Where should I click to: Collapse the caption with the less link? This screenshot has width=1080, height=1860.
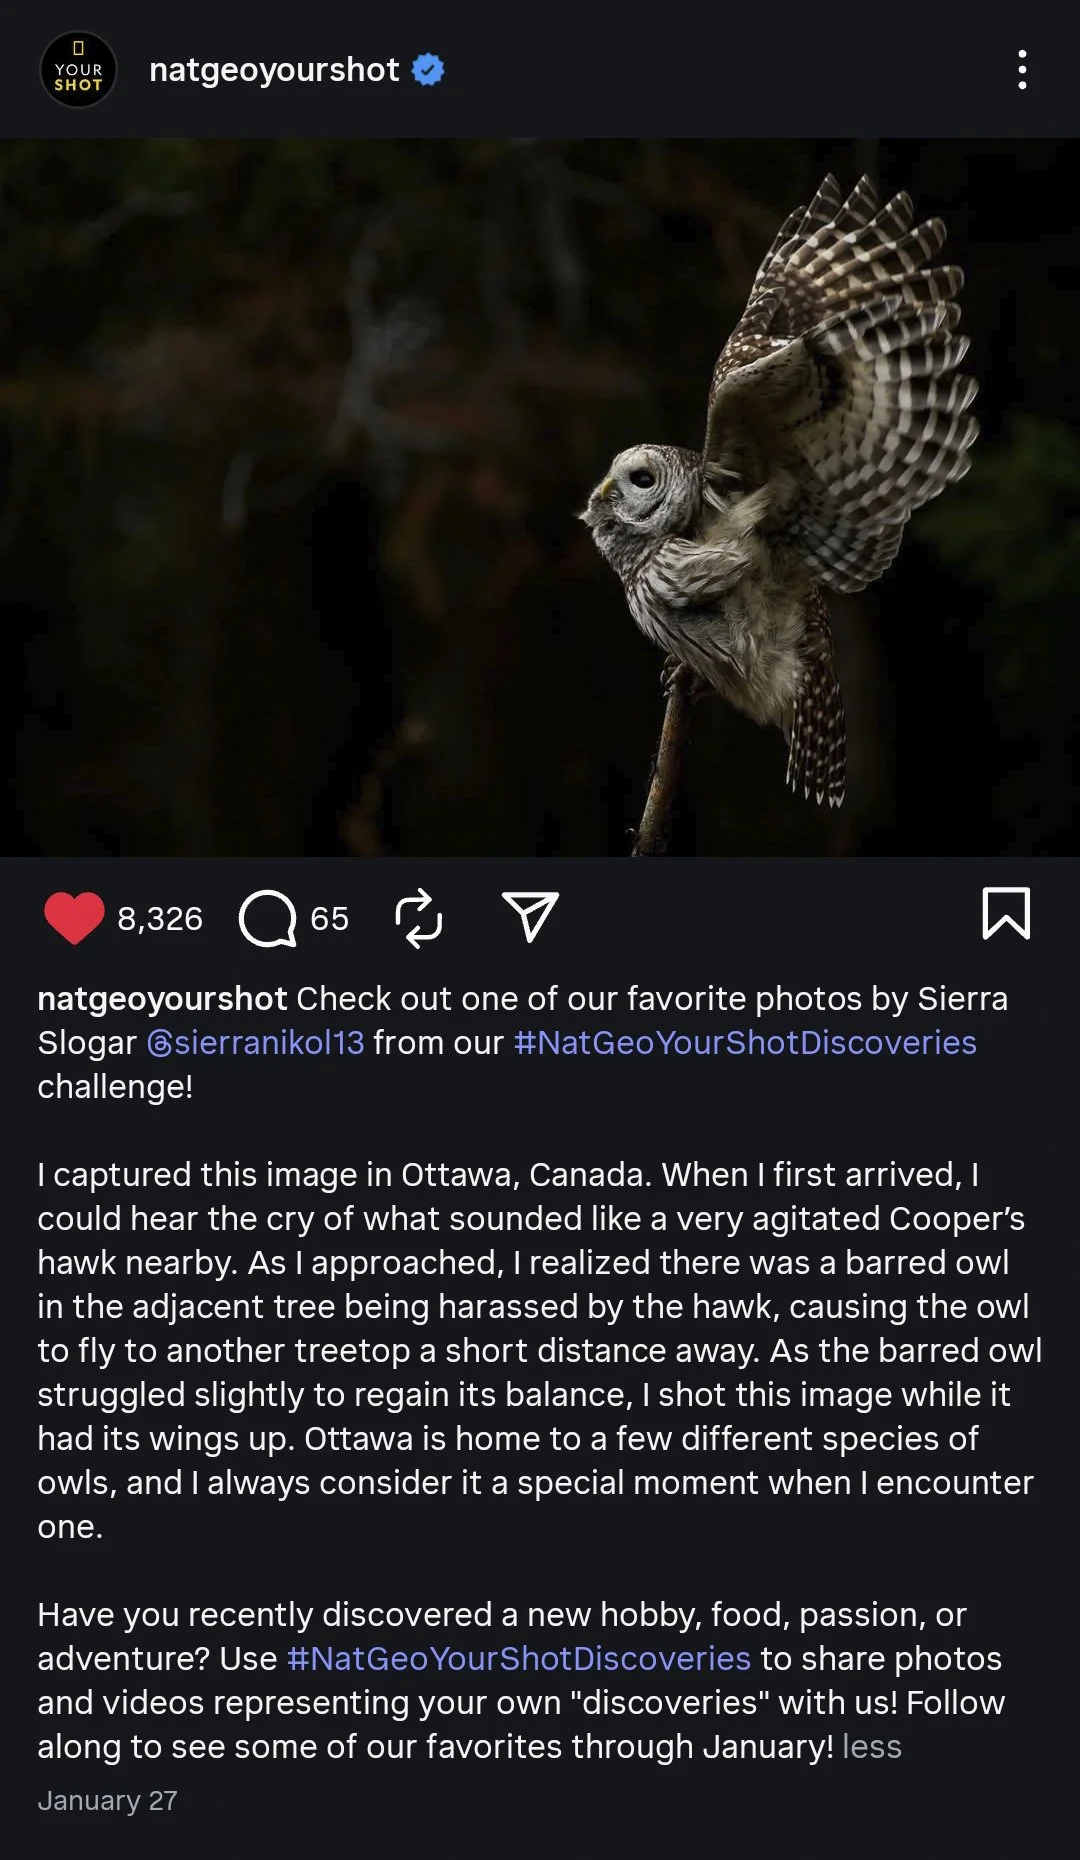pos(872,1746)
